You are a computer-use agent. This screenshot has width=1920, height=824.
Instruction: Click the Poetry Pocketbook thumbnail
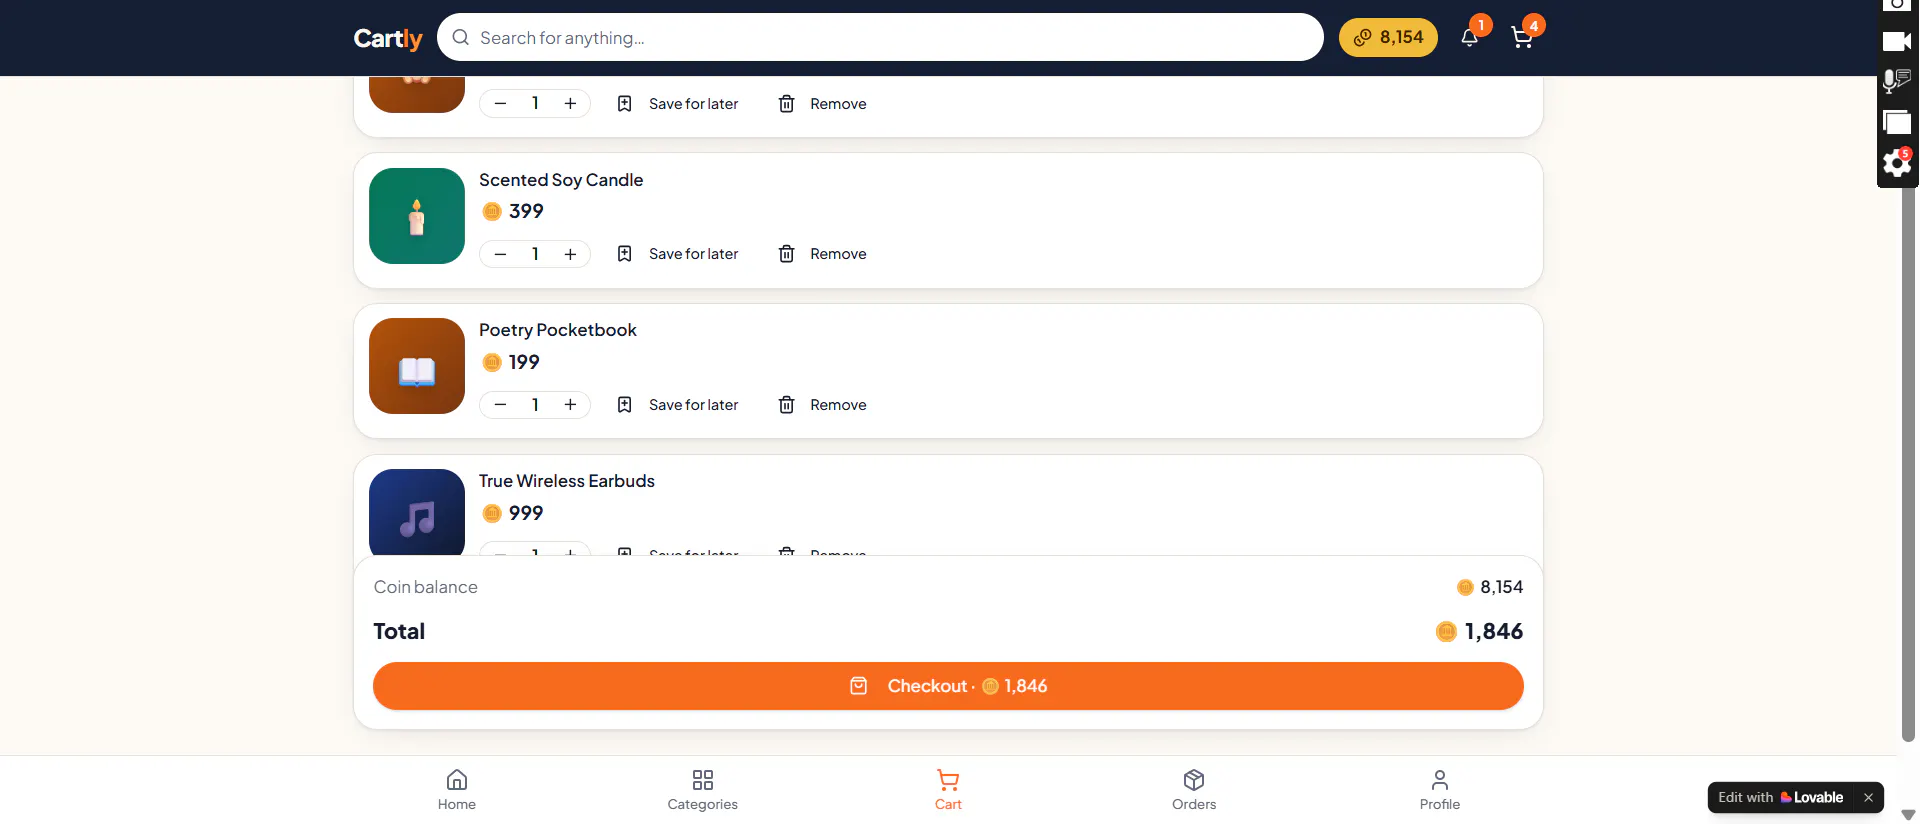(x=417, y=366)
